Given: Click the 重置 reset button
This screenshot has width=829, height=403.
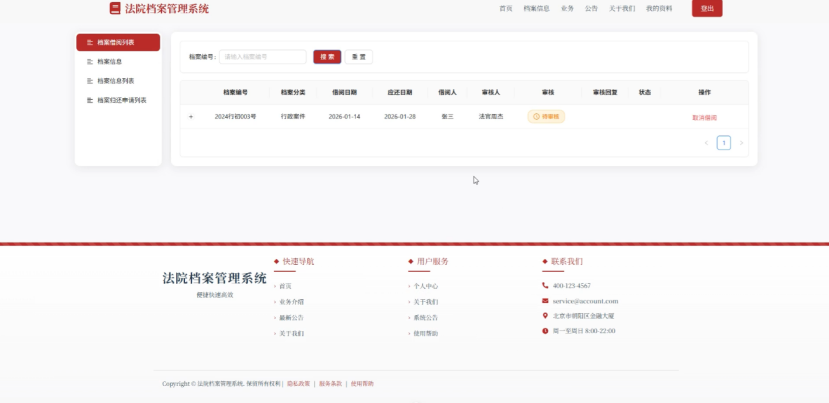Looking at the screenshot, I should tap(358, 57).
